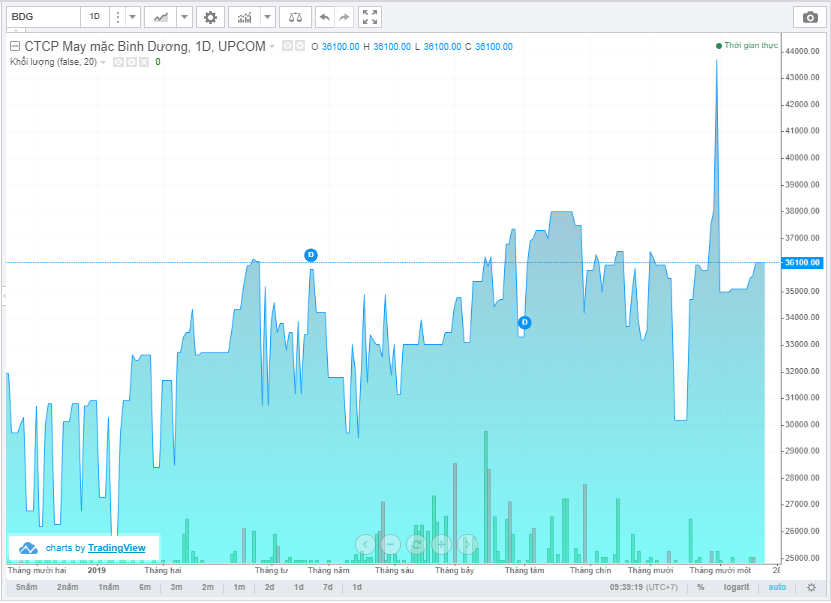Take a chart snapshot with camera icon

click(810, 17)
